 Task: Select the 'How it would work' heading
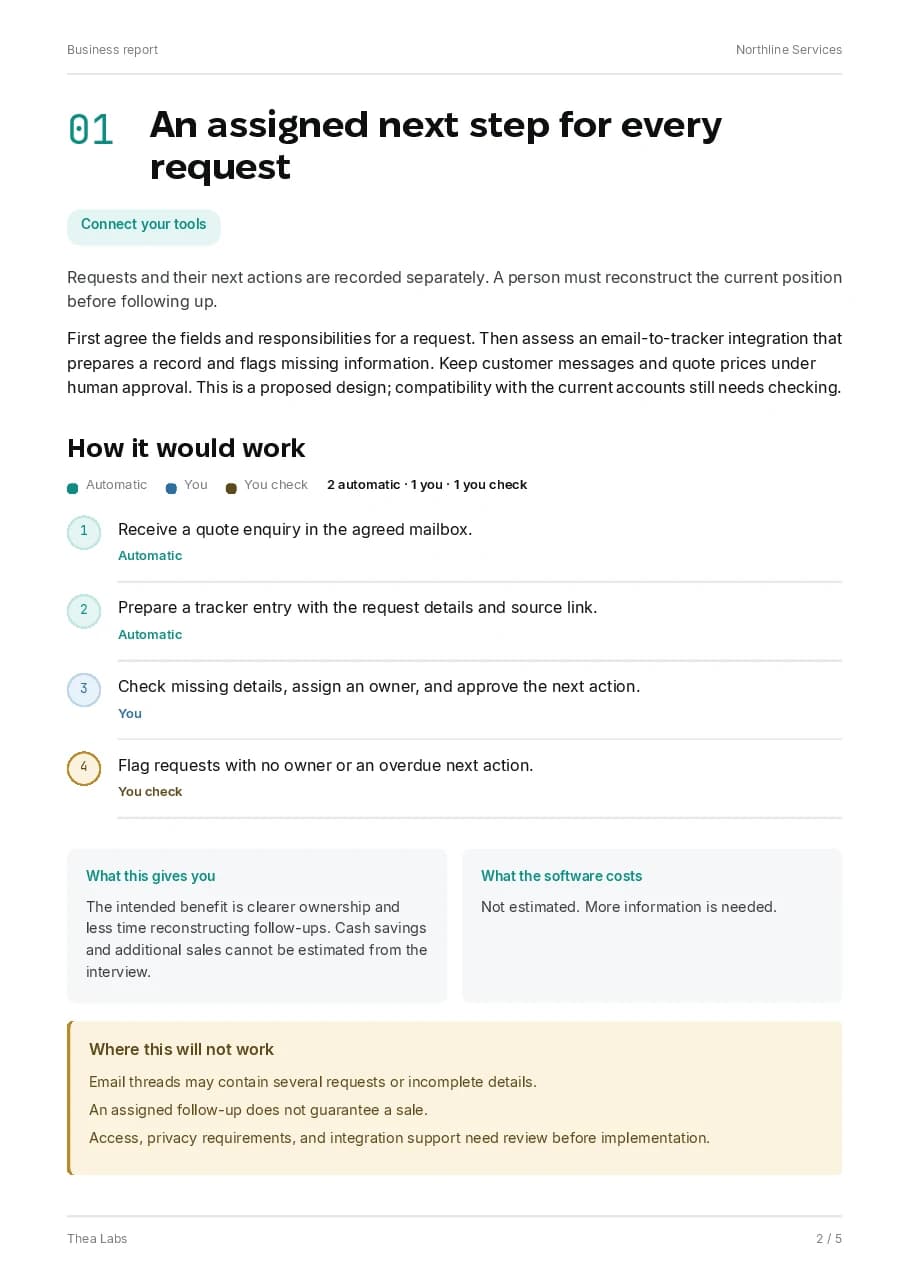coord(186,448)
